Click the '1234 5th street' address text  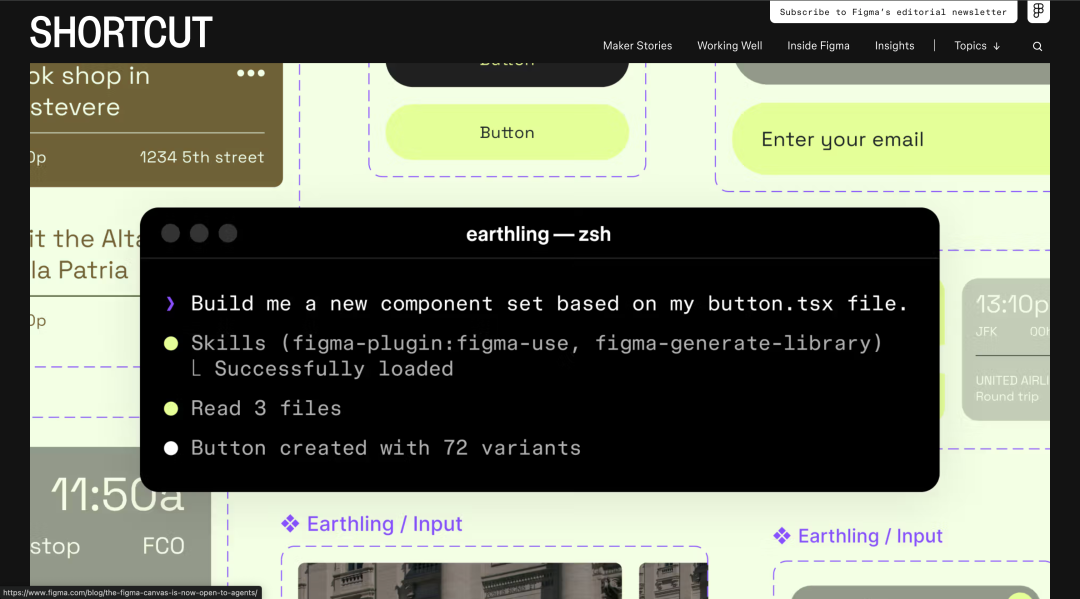(x=202, y=157)
